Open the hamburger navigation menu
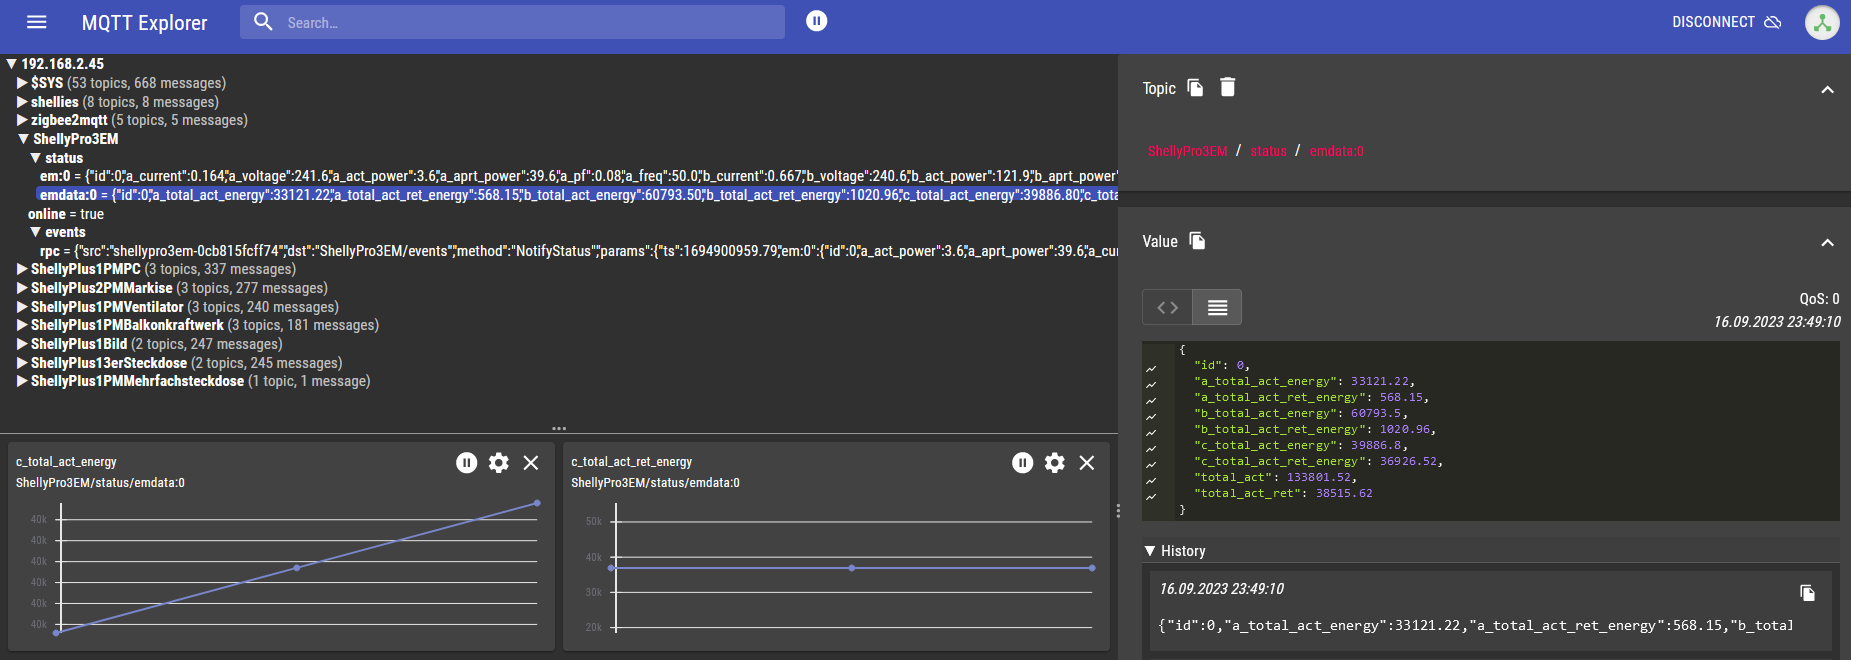This screenshot has height=660, width=1851. (x=37, y=22)
